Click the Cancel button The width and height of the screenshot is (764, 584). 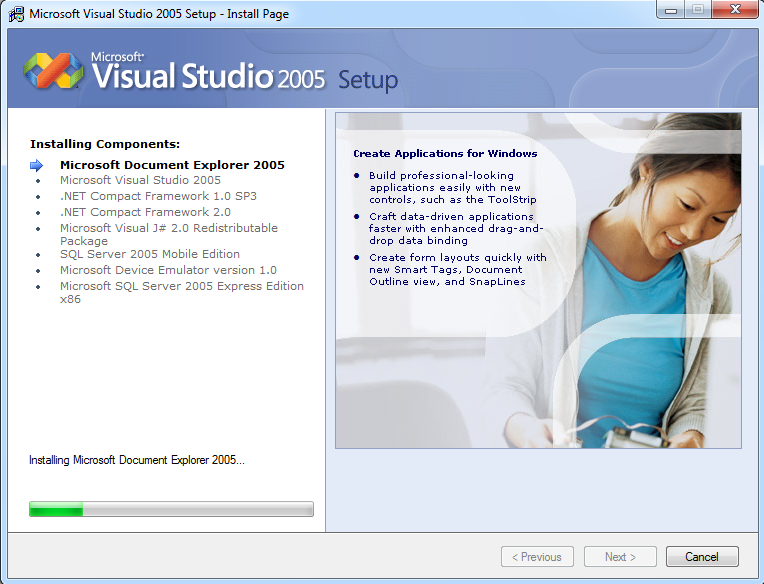pos(702,557)
